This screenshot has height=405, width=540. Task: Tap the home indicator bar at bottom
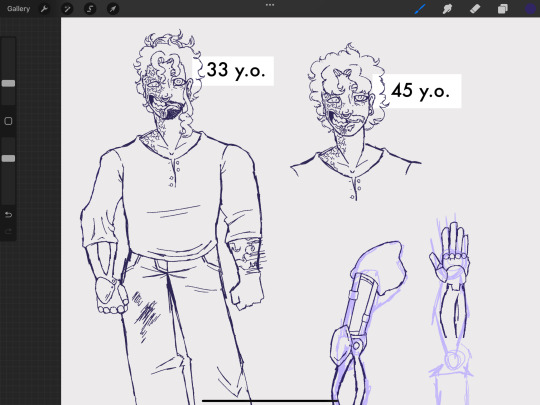(270, 401)
